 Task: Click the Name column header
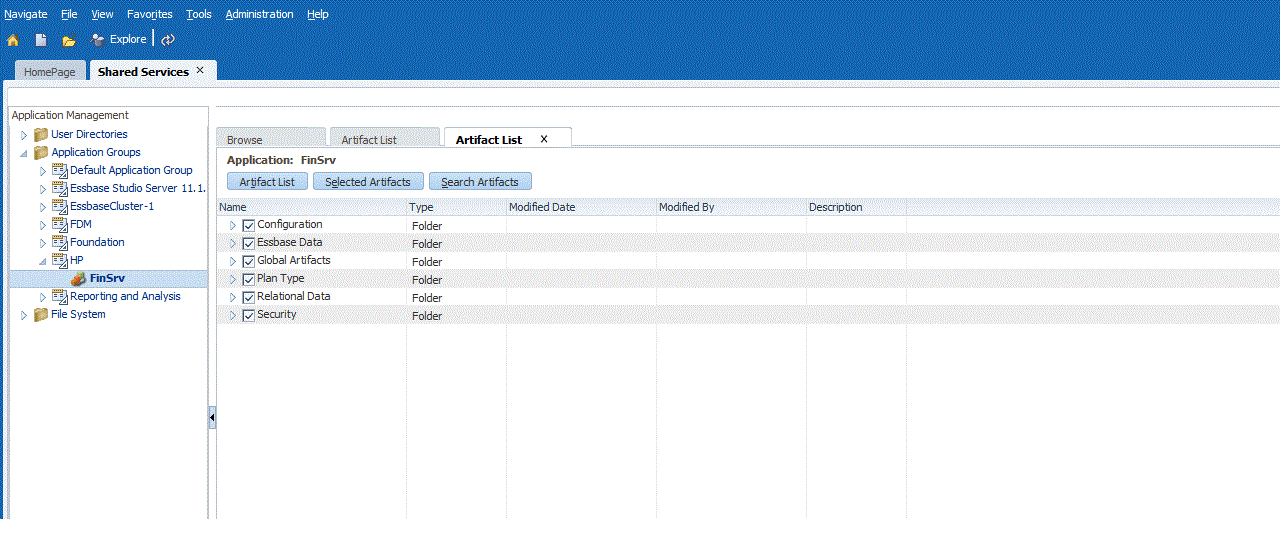tap(312, 207)
